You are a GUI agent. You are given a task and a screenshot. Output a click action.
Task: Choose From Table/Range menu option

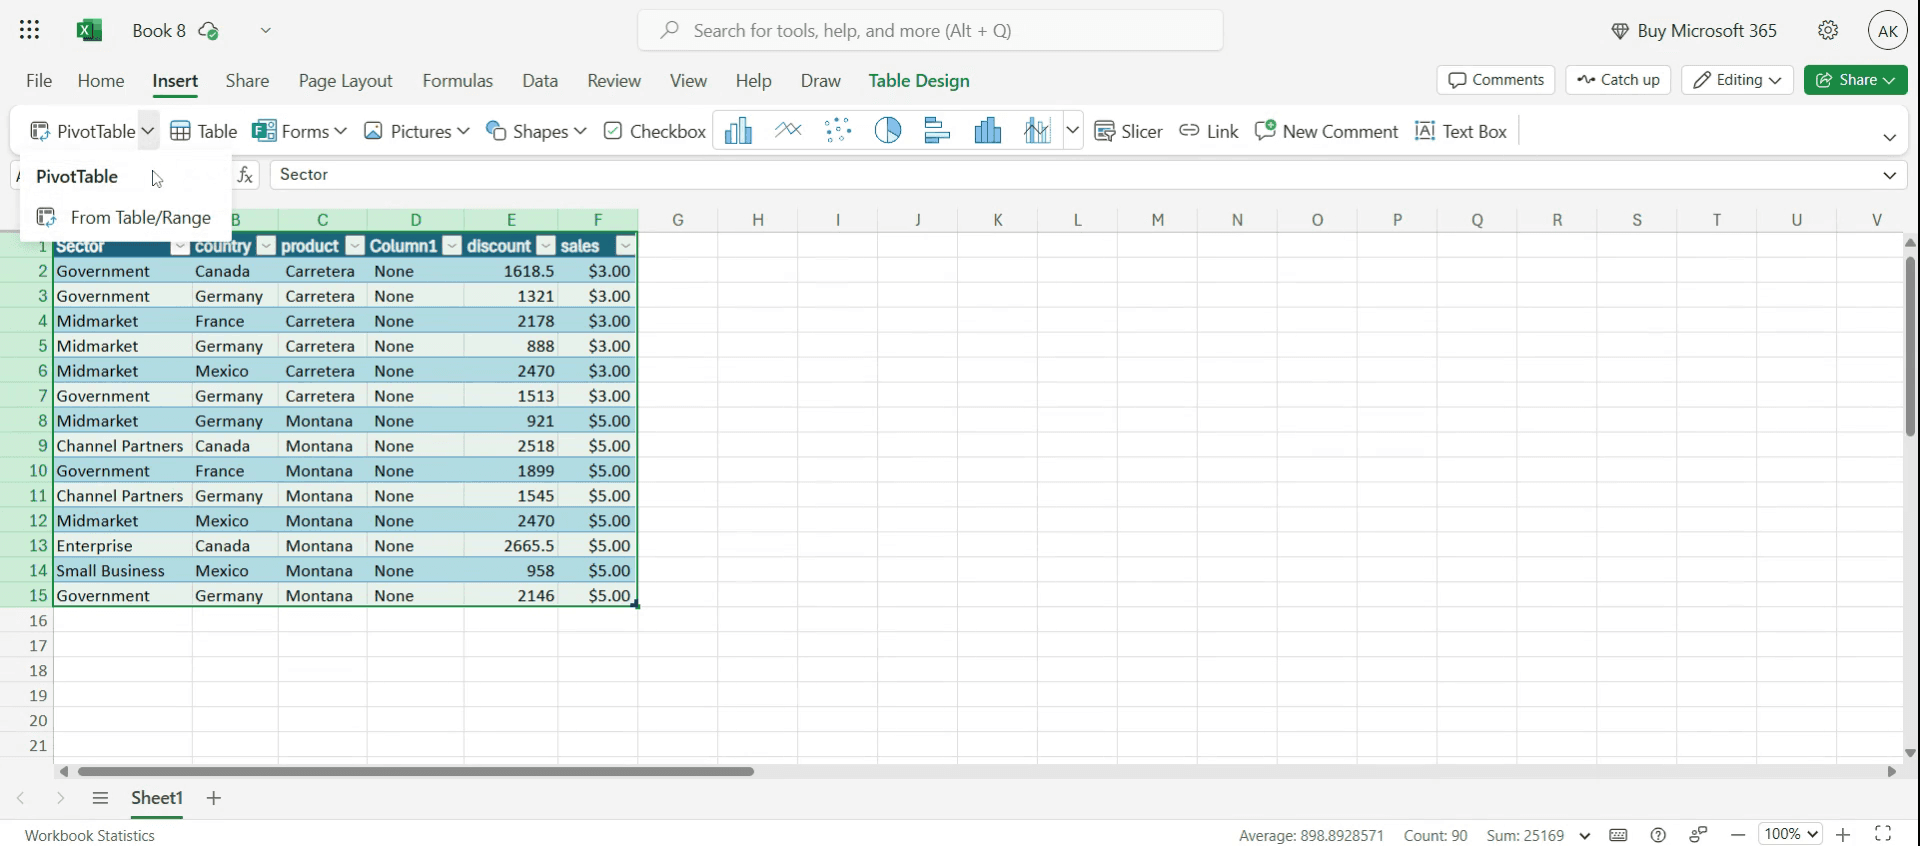[125, 217]
